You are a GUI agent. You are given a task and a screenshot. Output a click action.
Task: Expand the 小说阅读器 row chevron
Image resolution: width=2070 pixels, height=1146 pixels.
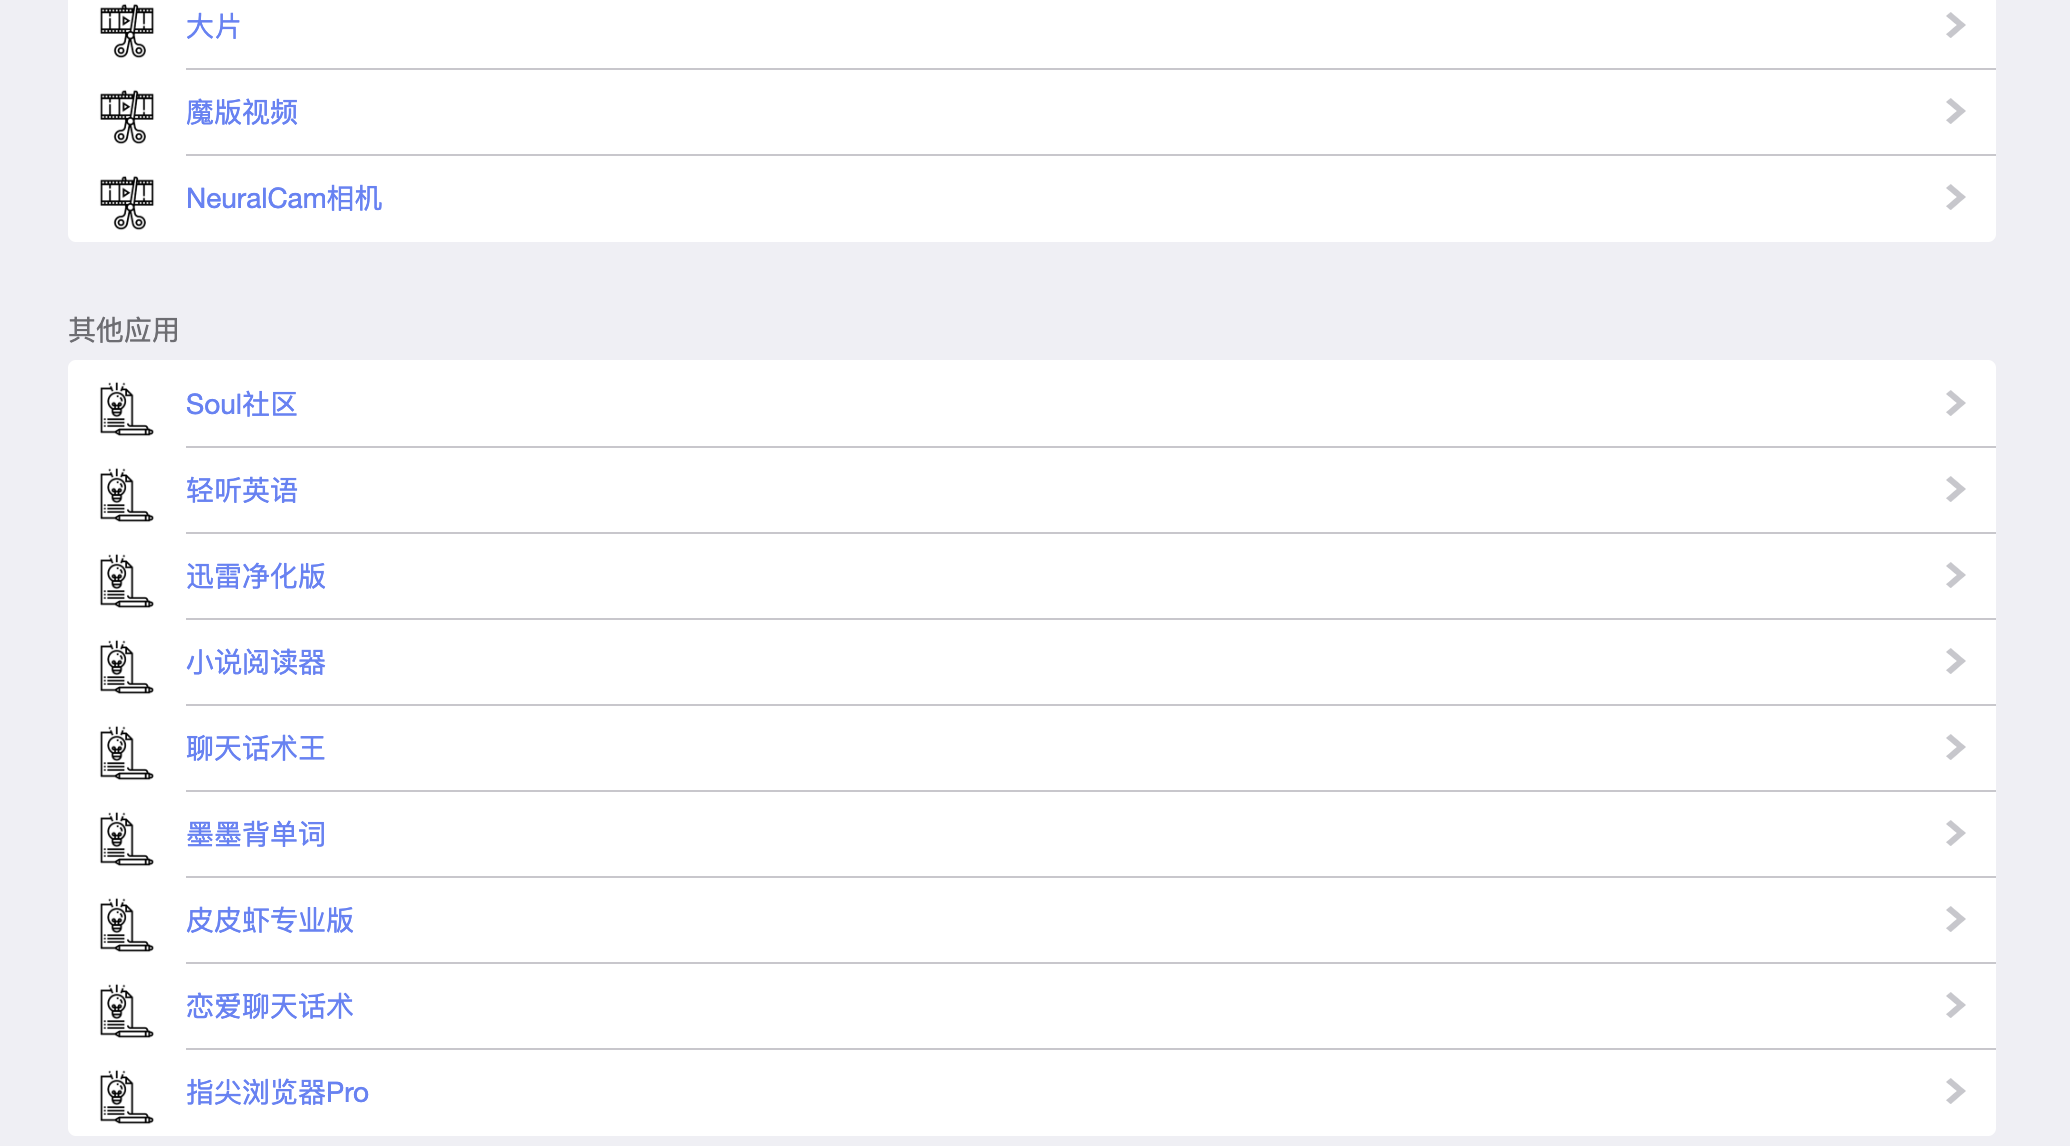click(x=1955, y=661)
